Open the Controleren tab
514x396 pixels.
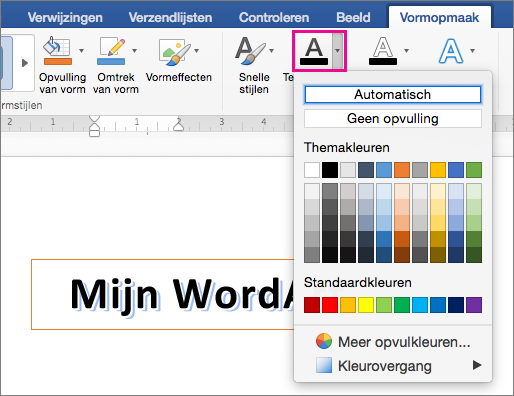tap(274, 17)
